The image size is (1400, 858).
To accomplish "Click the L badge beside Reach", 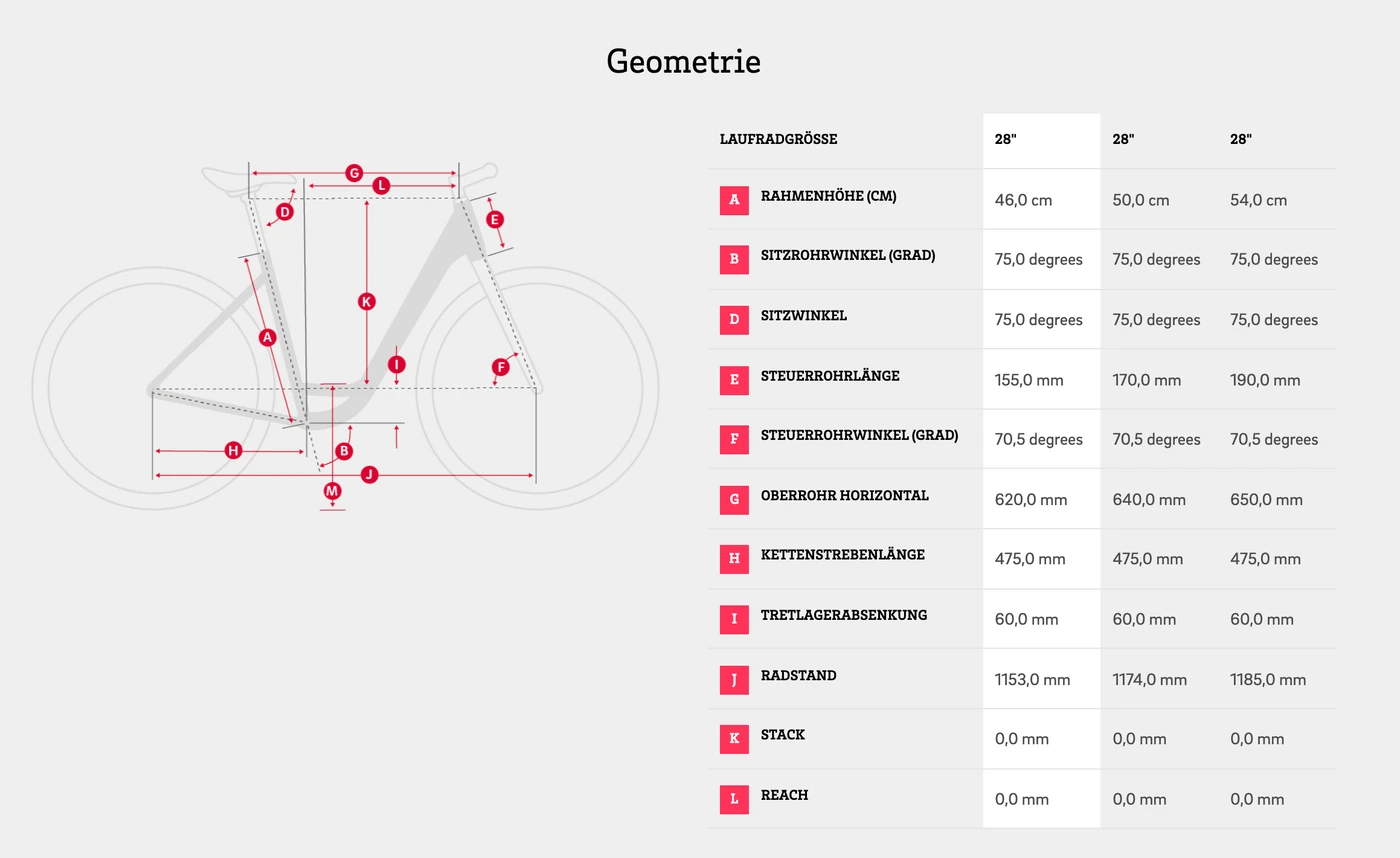I will tap(734, 799).
